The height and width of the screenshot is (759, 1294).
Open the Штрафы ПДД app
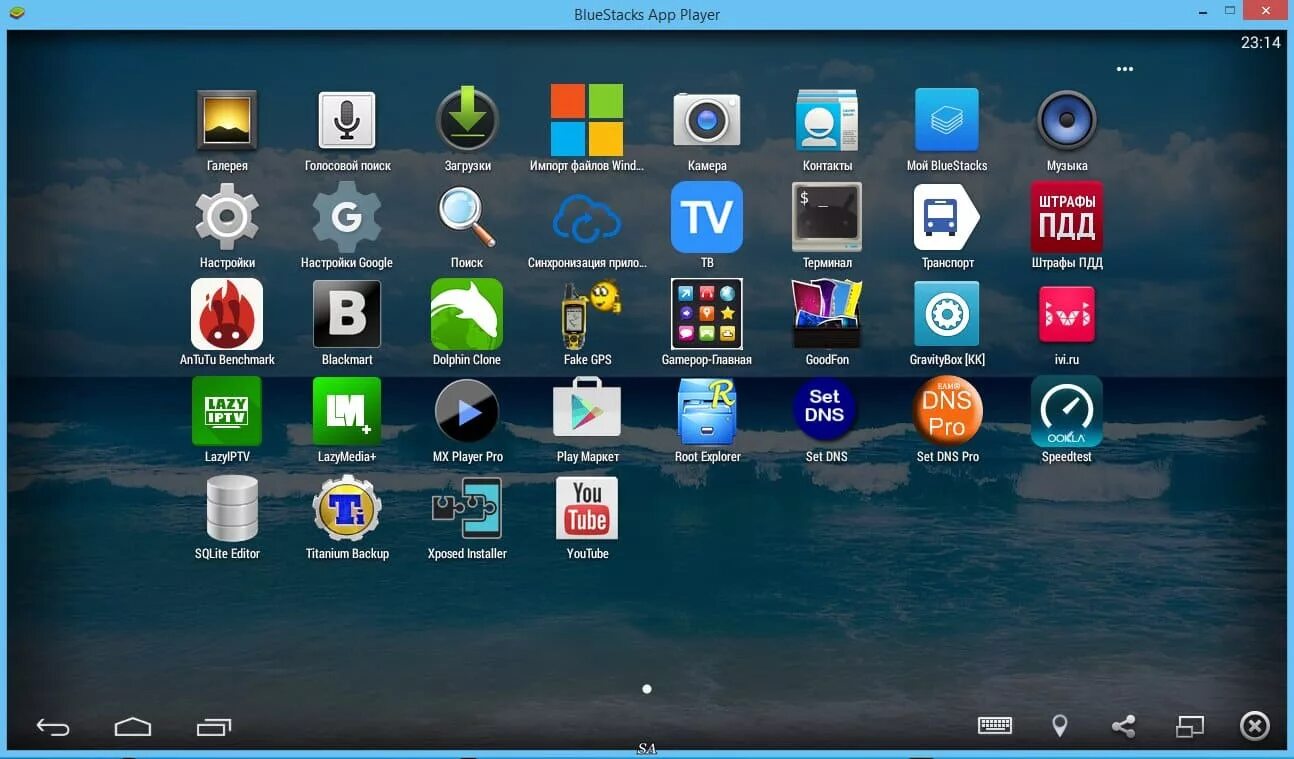[x=1067, y=216]
